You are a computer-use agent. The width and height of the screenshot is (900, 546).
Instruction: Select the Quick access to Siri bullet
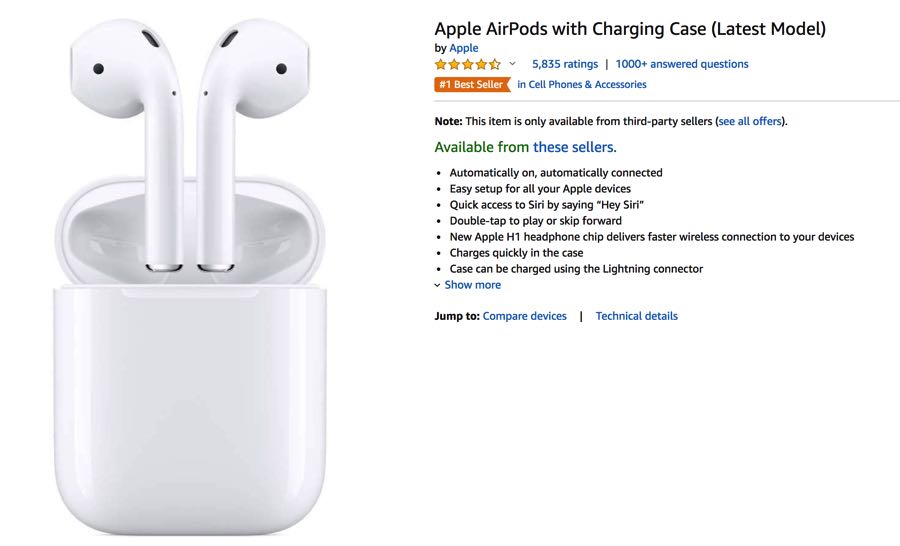546,205
